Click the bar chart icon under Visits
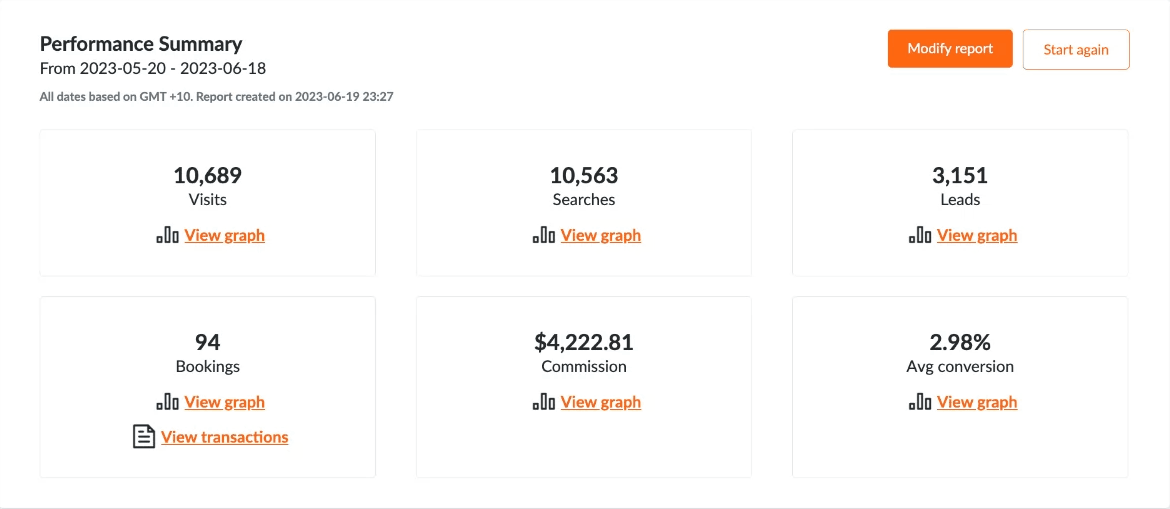 (167, 235)
